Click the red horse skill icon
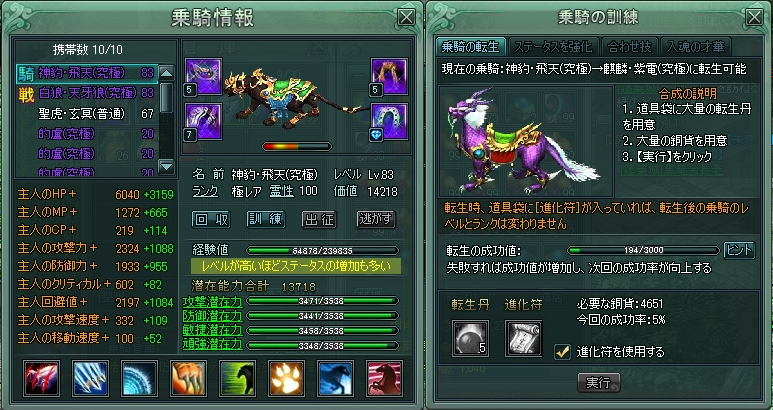Screen dimensions: 773x410 [x=385, y=378]
